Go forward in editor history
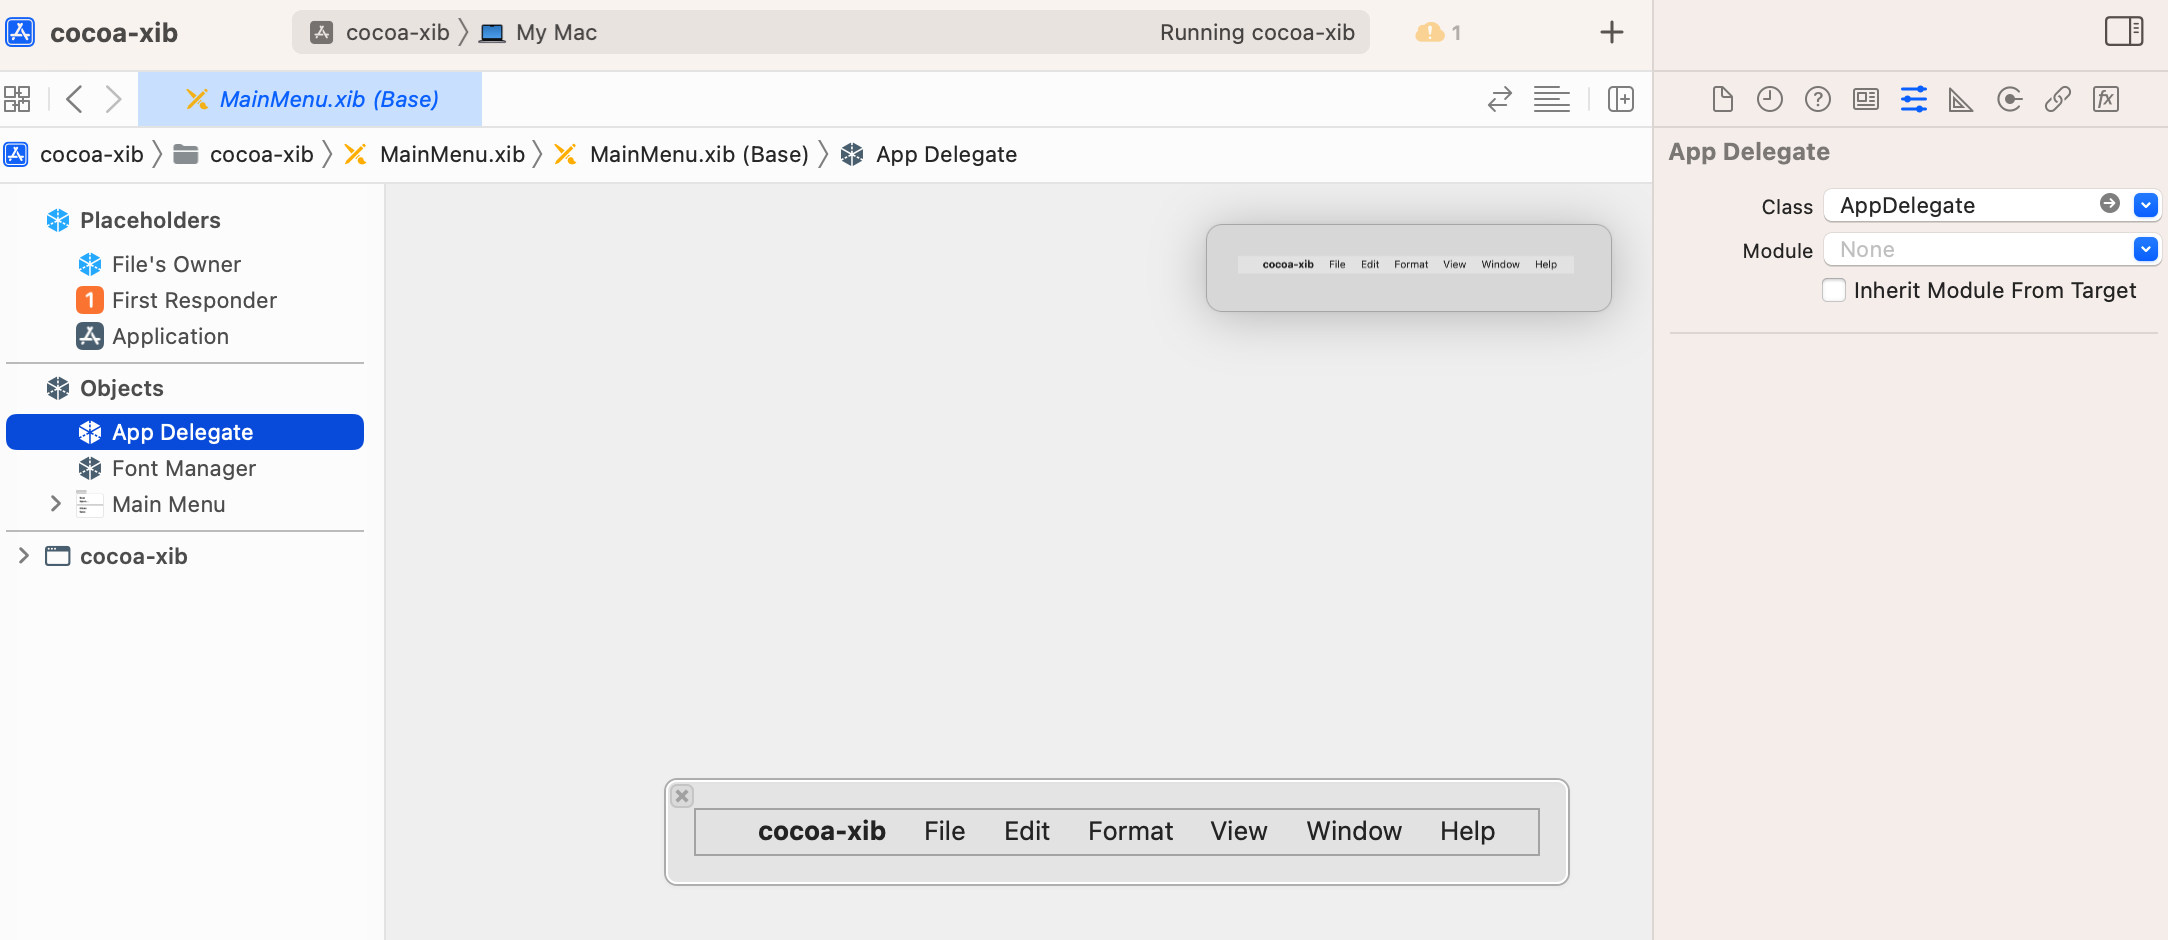2168x940 pixels. (113, 99)
